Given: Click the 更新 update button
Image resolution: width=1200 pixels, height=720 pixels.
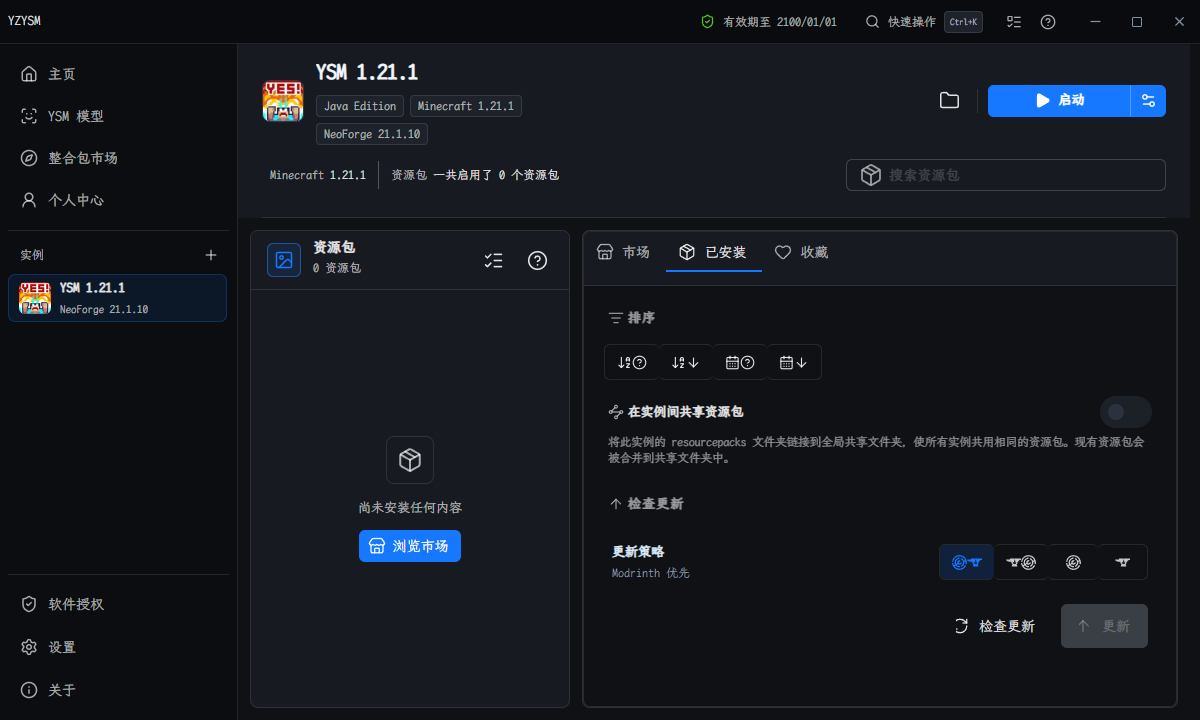Looking at the screenshot, I should (x=1104, y=626).
